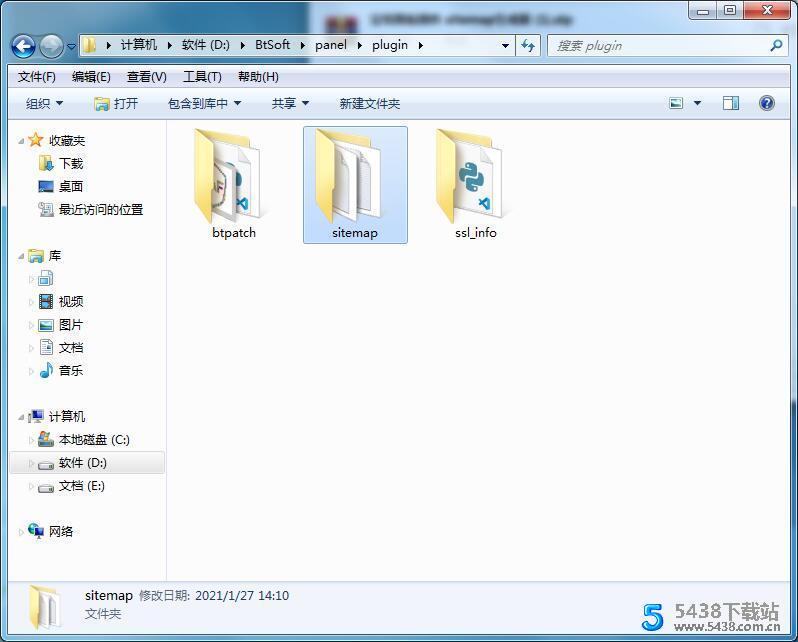Select the btpatch folder
Image resolution: width=798 pixels, height=642 pixels.
click(234, 185)
